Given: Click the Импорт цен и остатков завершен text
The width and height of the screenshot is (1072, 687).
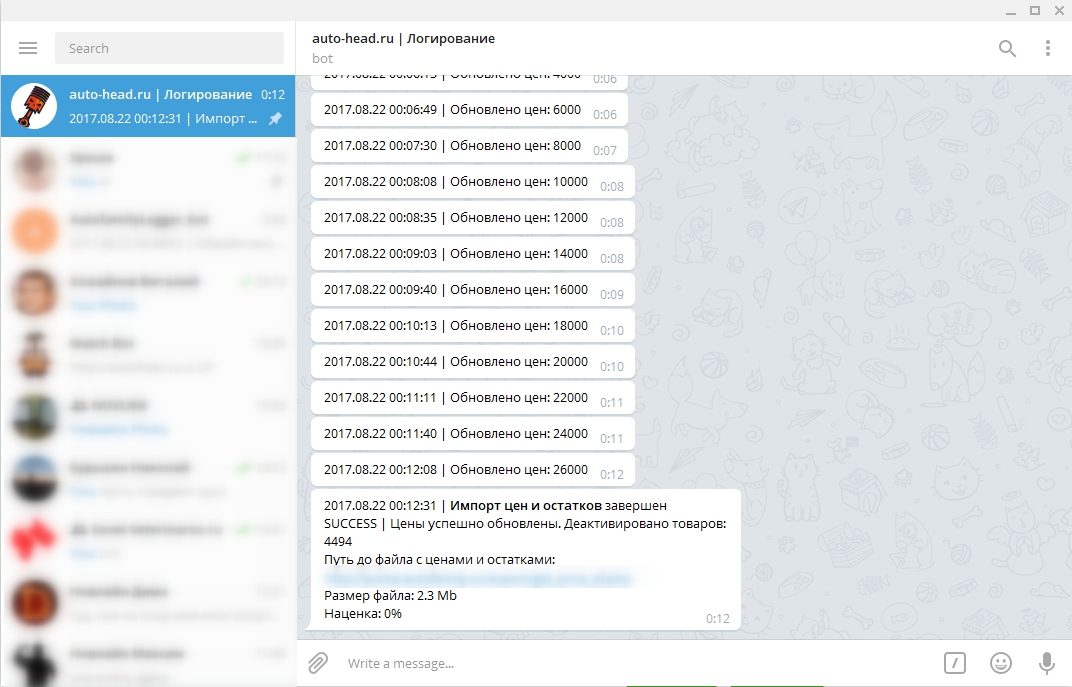Looking at the screenshot, I should pos(558,506).
